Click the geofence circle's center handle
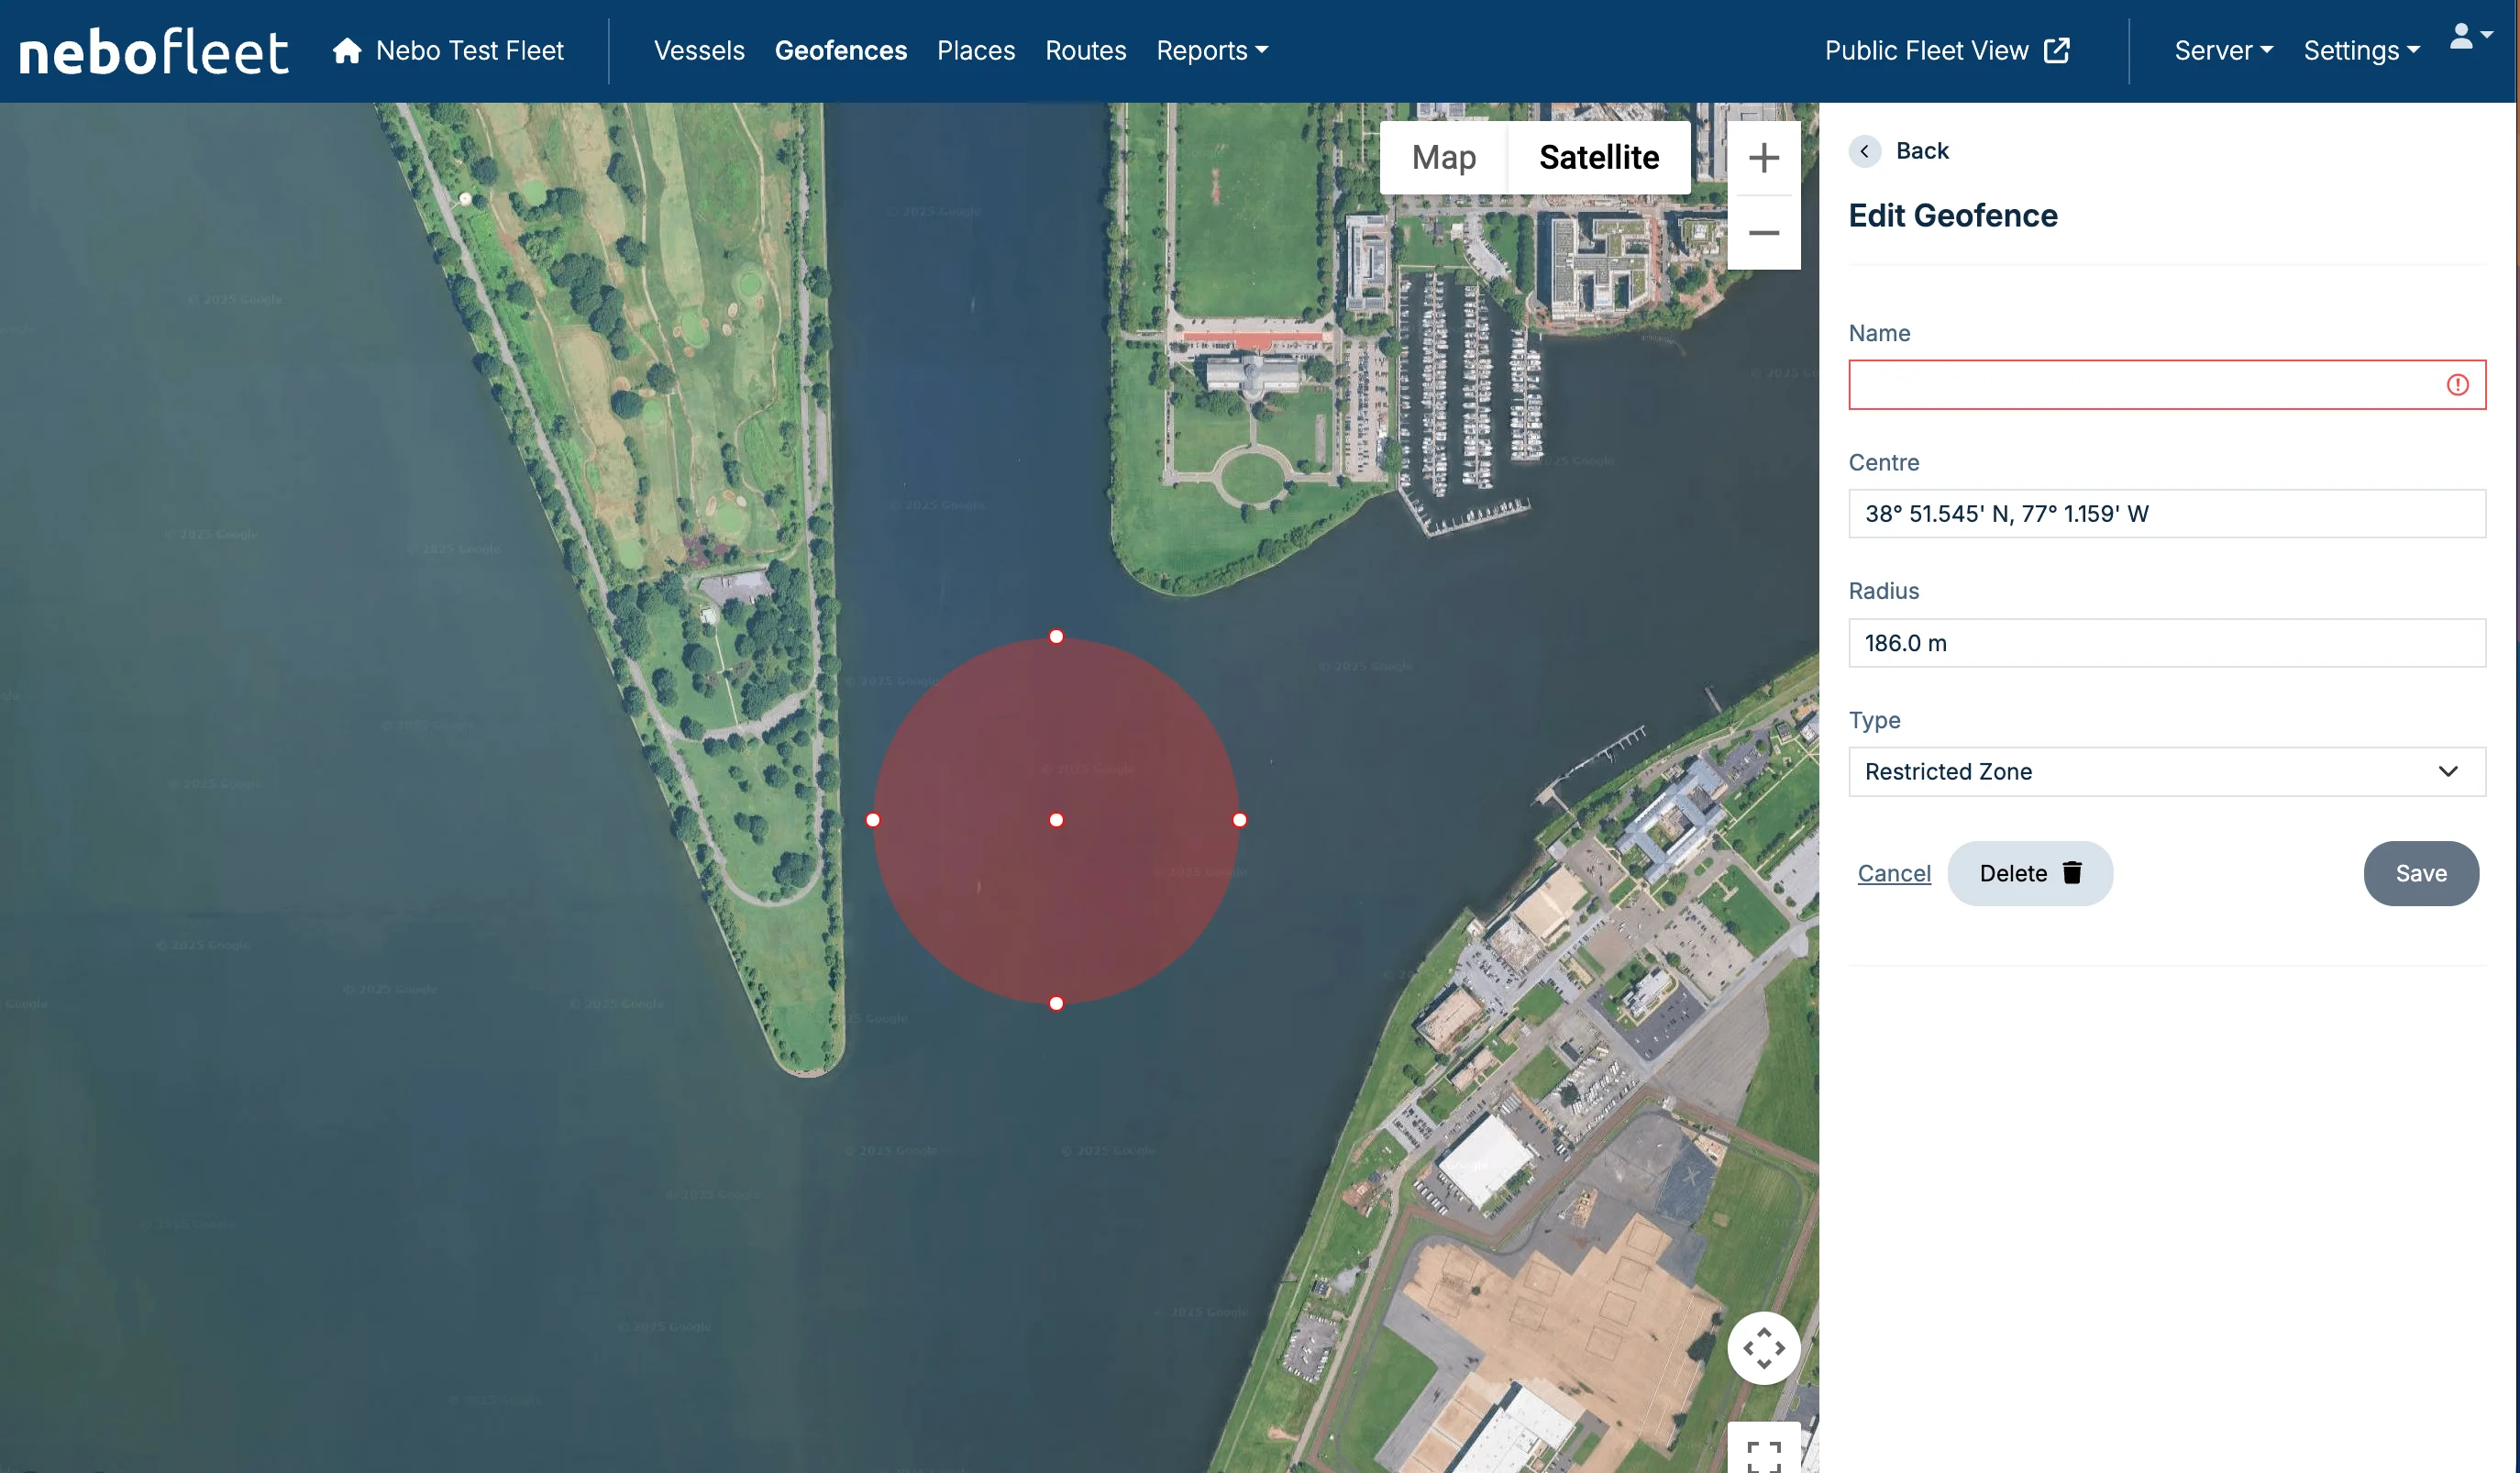The height and width of the screenshot is (1473, 2520). click(x=1056, y=820)
